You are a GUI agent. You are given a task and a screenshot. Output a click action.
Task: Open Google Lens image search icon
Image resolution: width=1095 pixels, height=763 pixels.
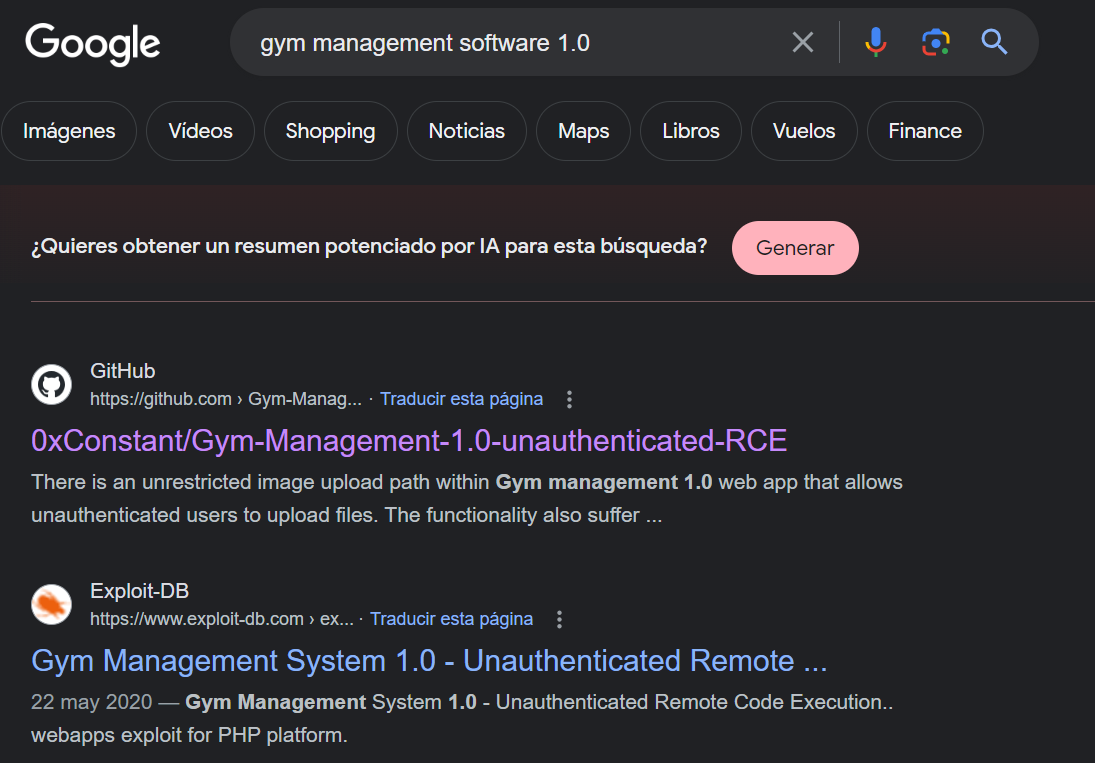(x=935, y=42)
